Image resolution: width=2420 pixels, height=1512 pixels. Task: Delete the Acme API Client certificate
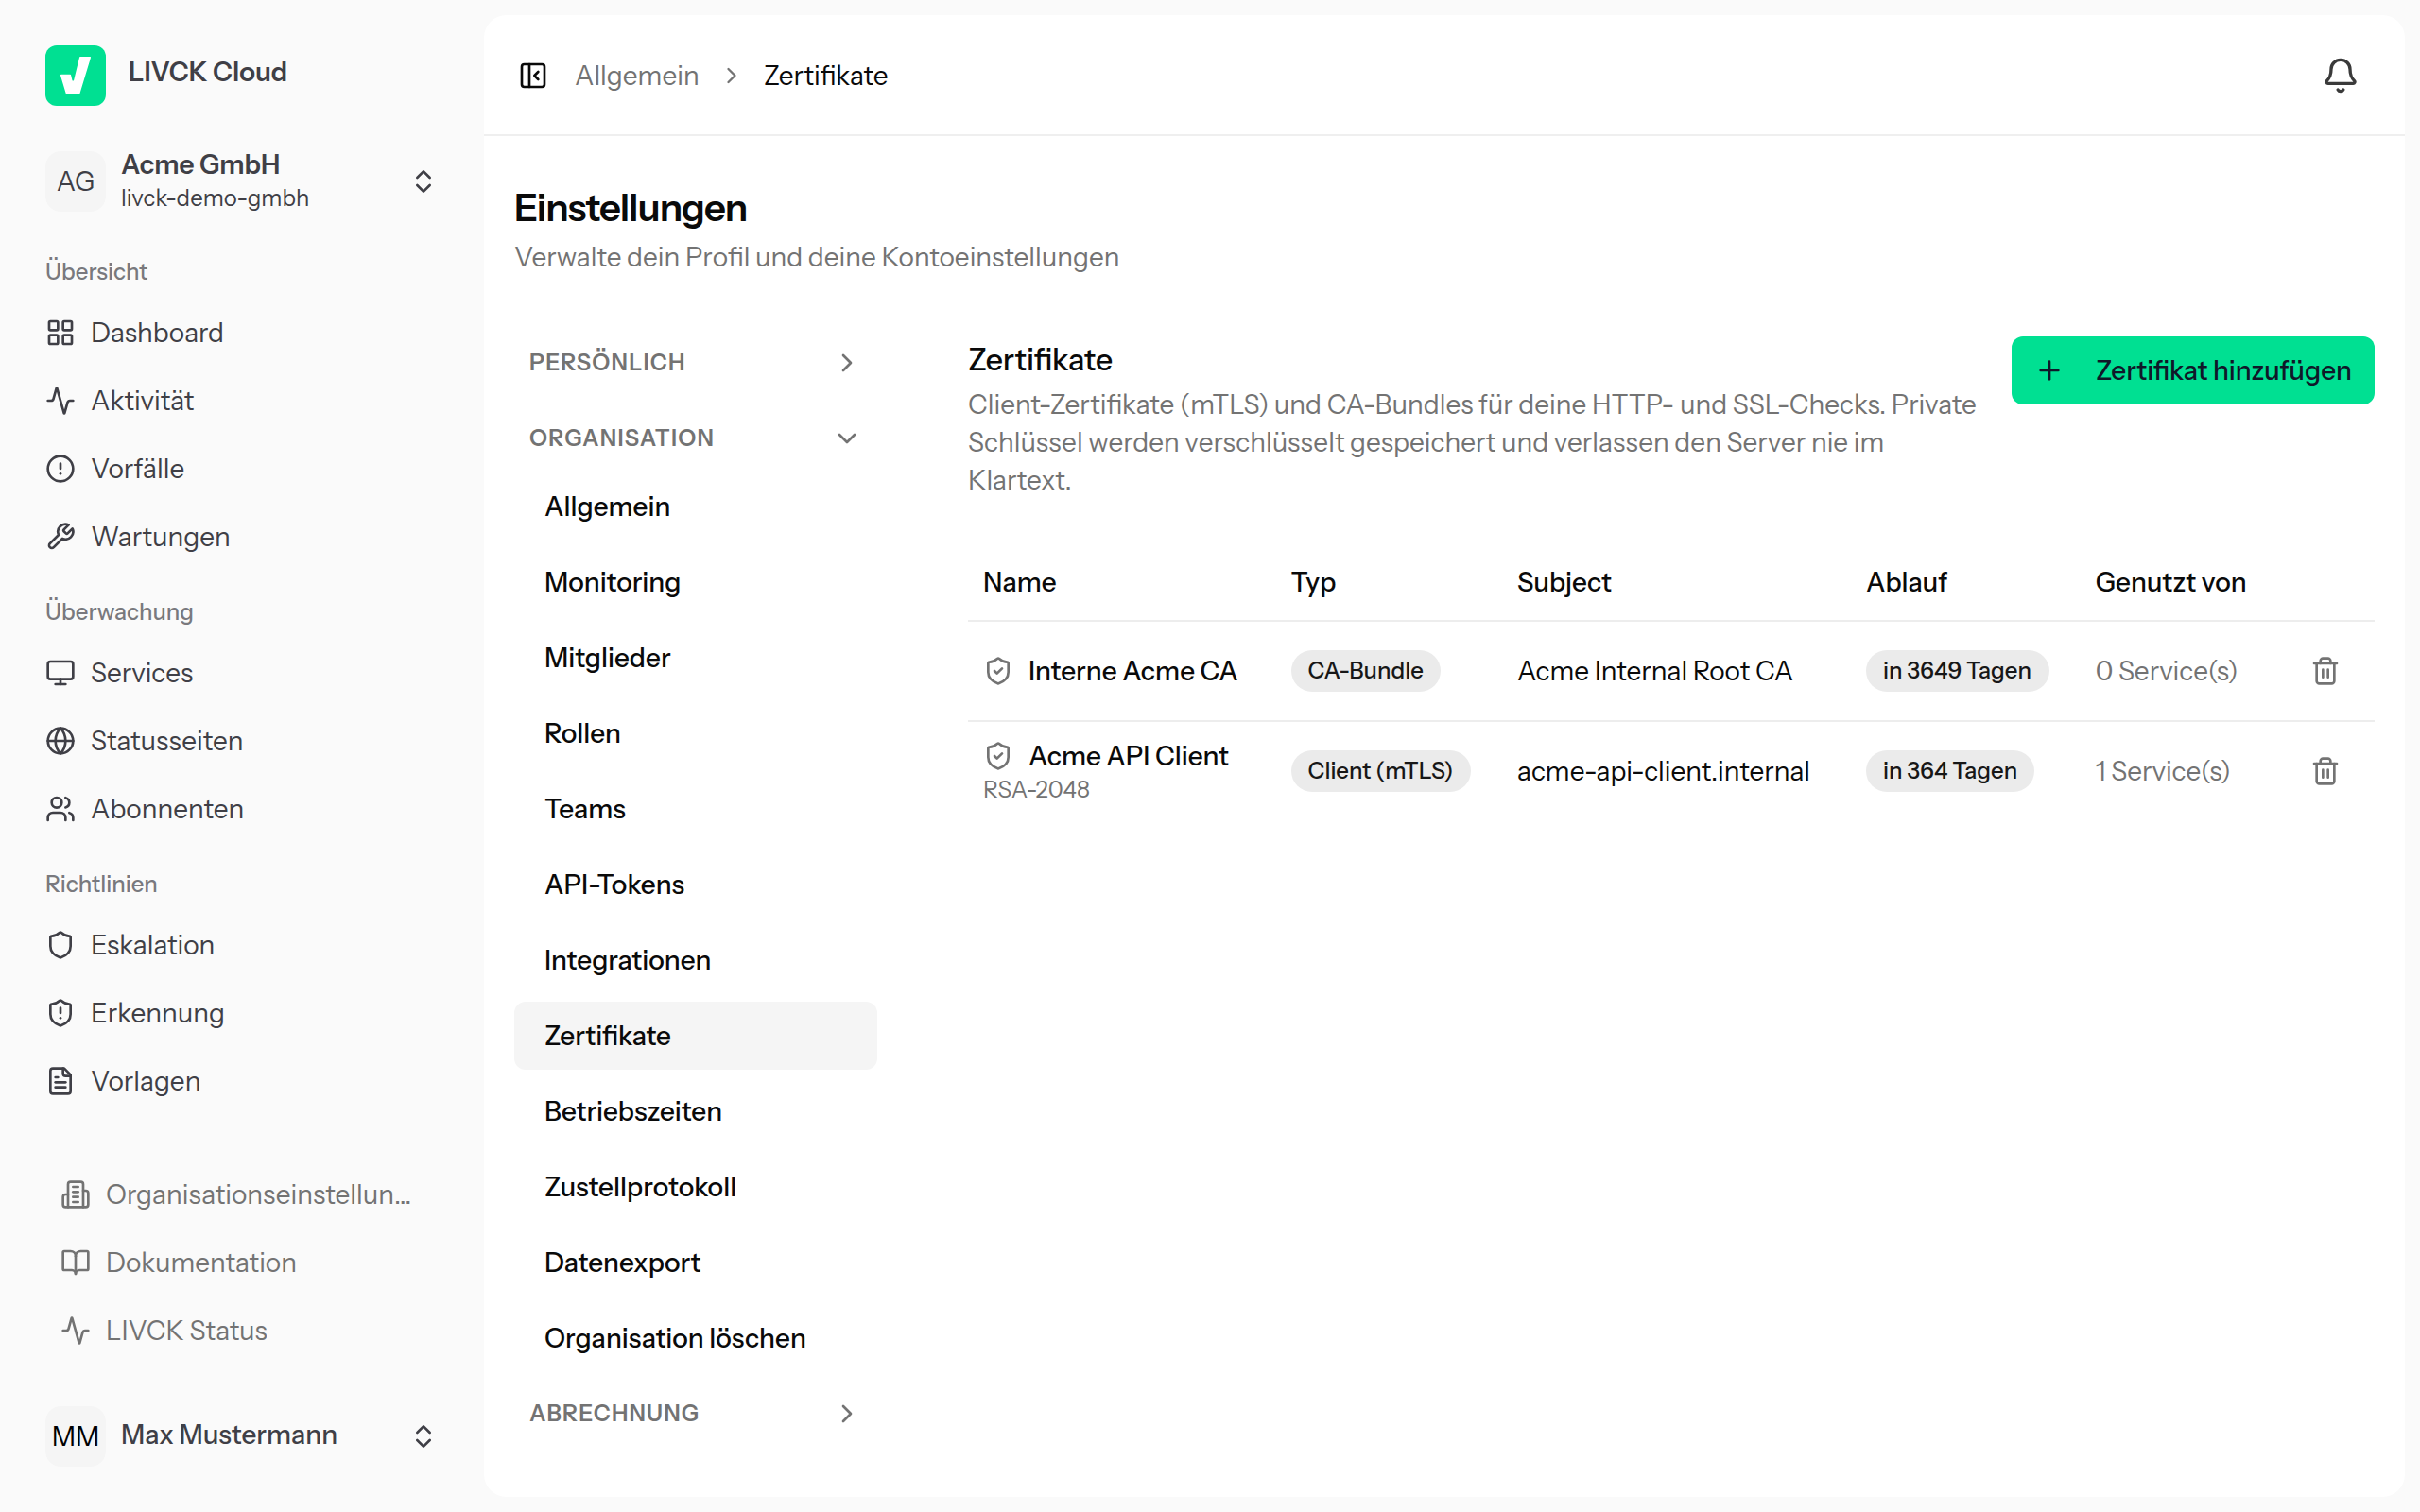pyautogui.click(x=2325, y=771)
